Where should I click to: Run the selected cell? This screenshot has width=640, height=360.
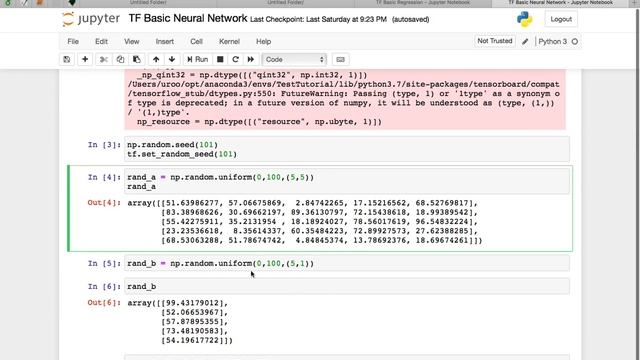tap(198, 60)
